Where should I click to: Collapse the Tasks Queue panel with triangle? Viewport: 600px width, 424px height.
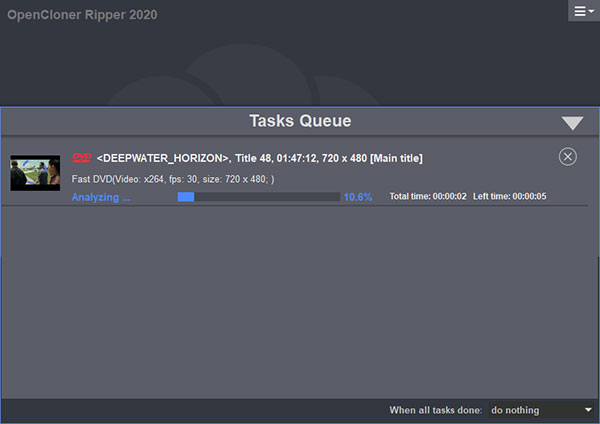pyautogui.click(x=572, y=123)
